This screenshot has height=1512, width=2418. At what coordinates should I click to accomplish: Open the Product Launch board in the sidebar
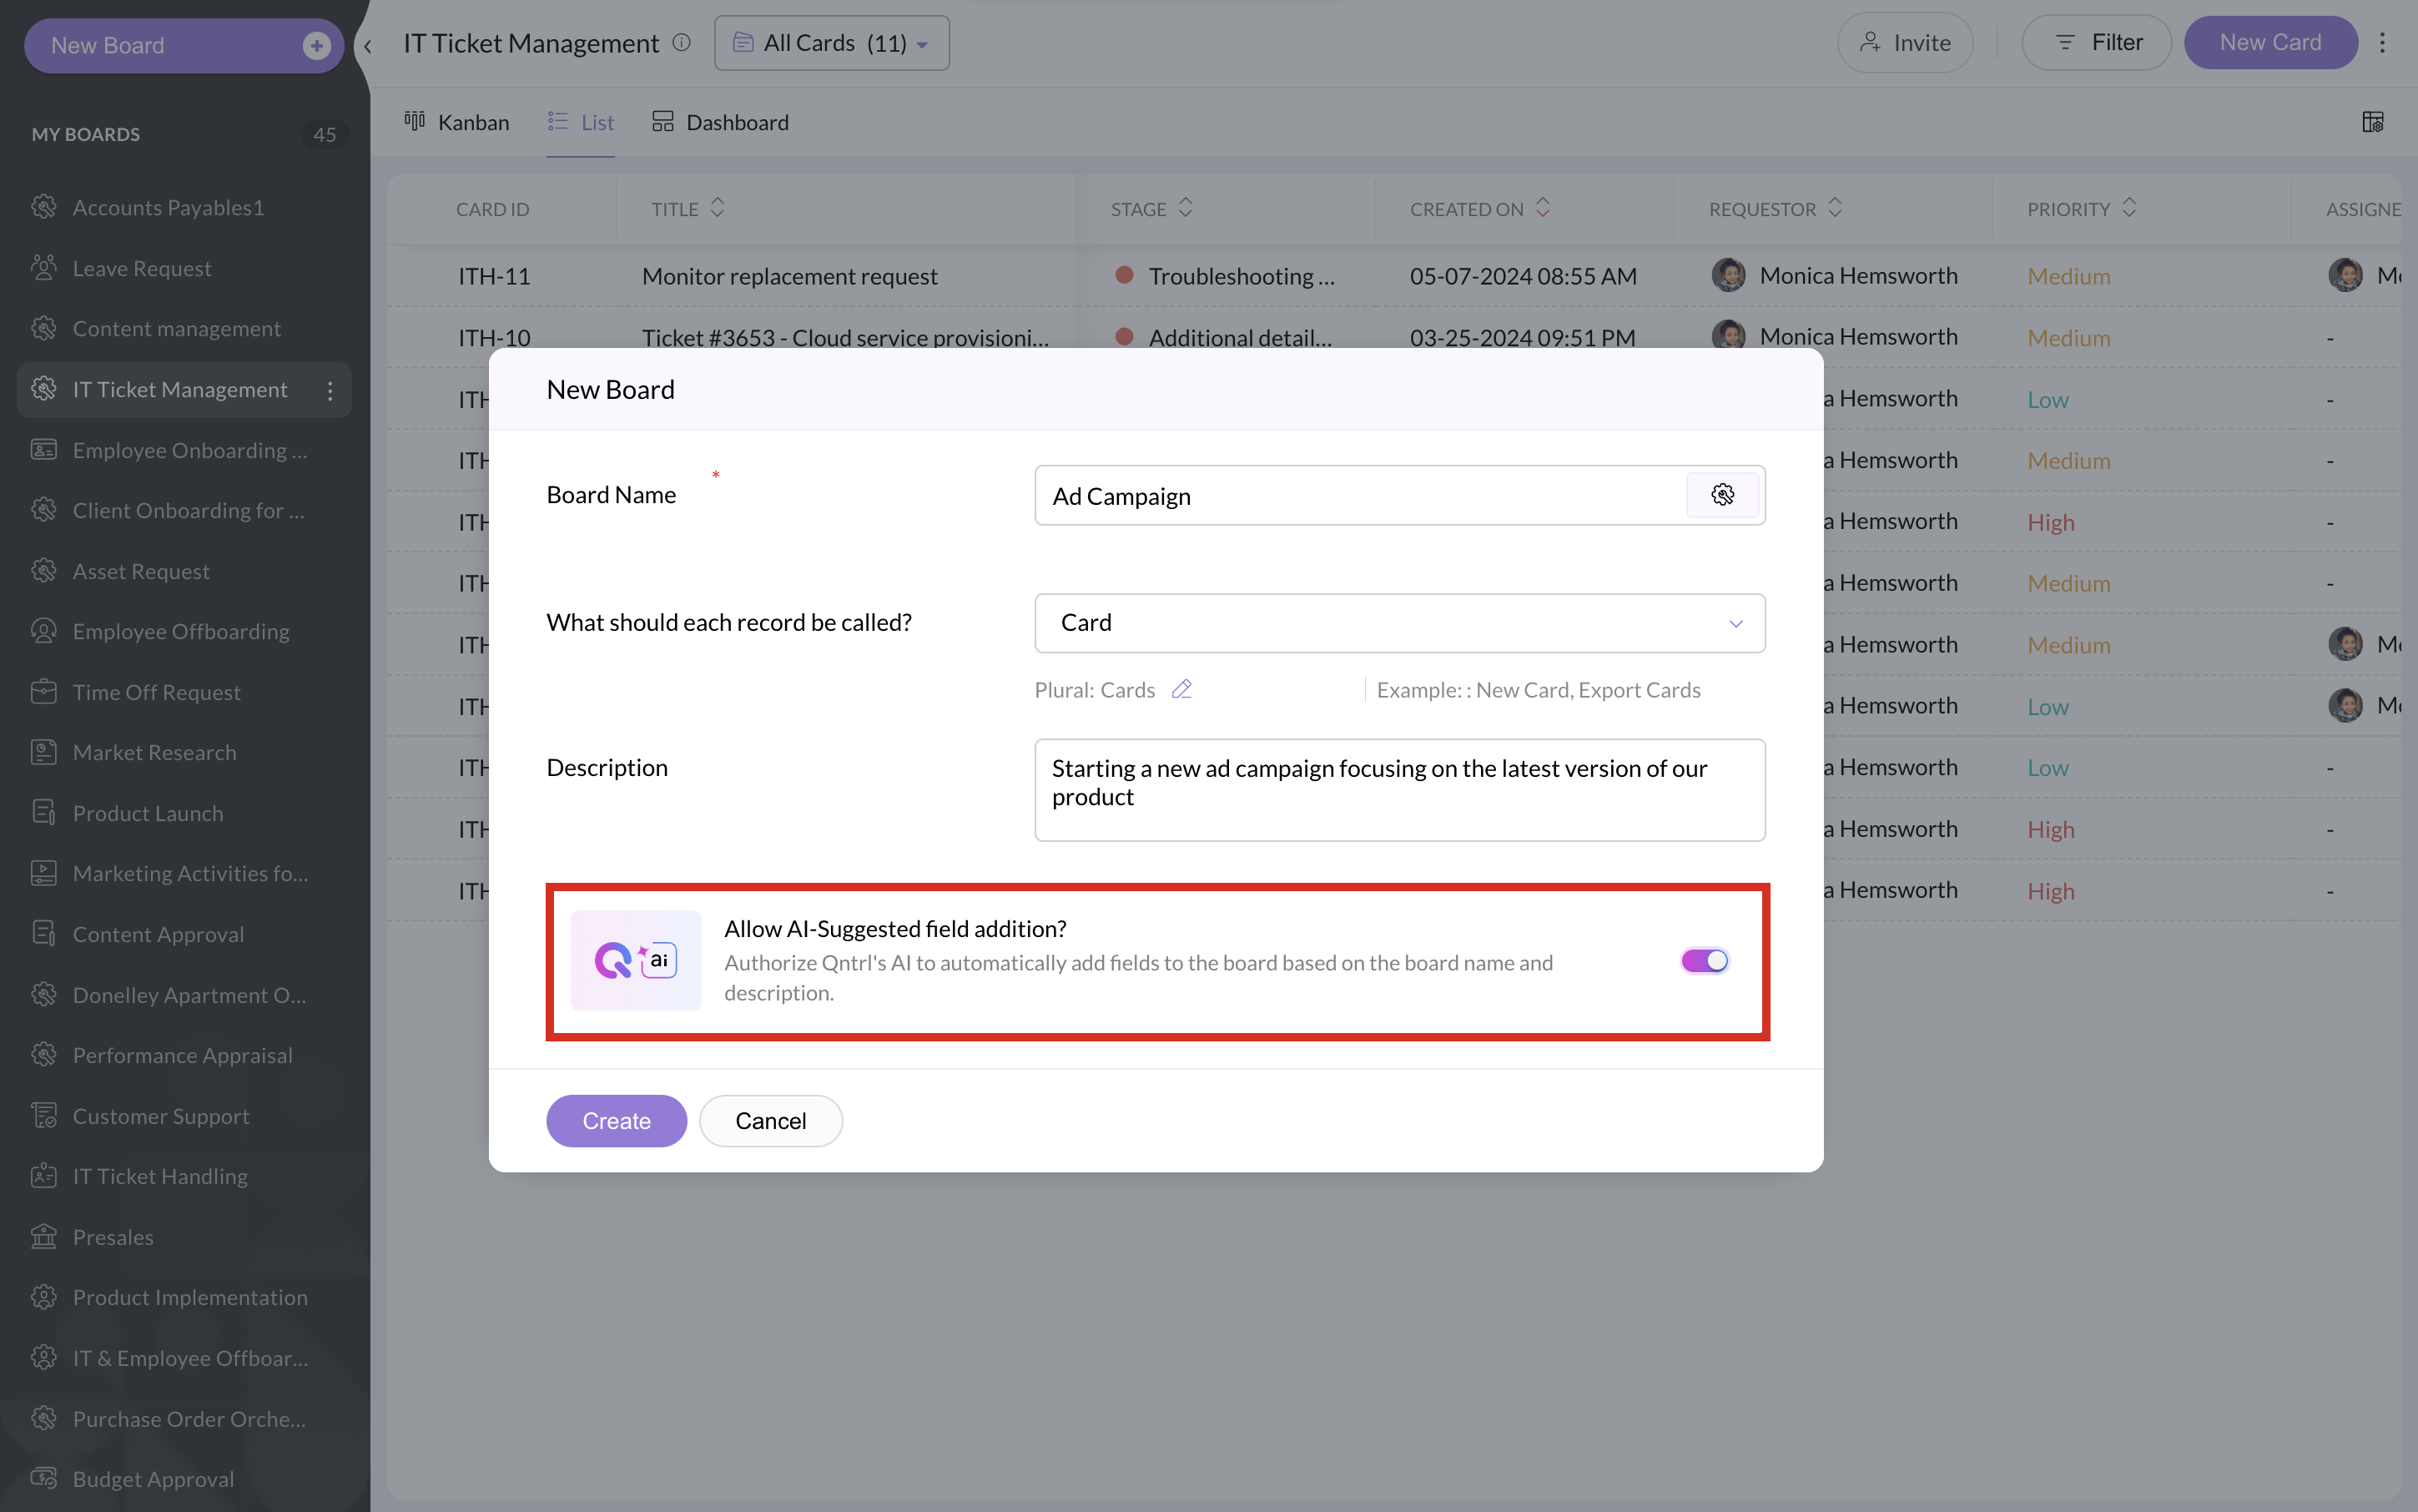coord(148,813)
